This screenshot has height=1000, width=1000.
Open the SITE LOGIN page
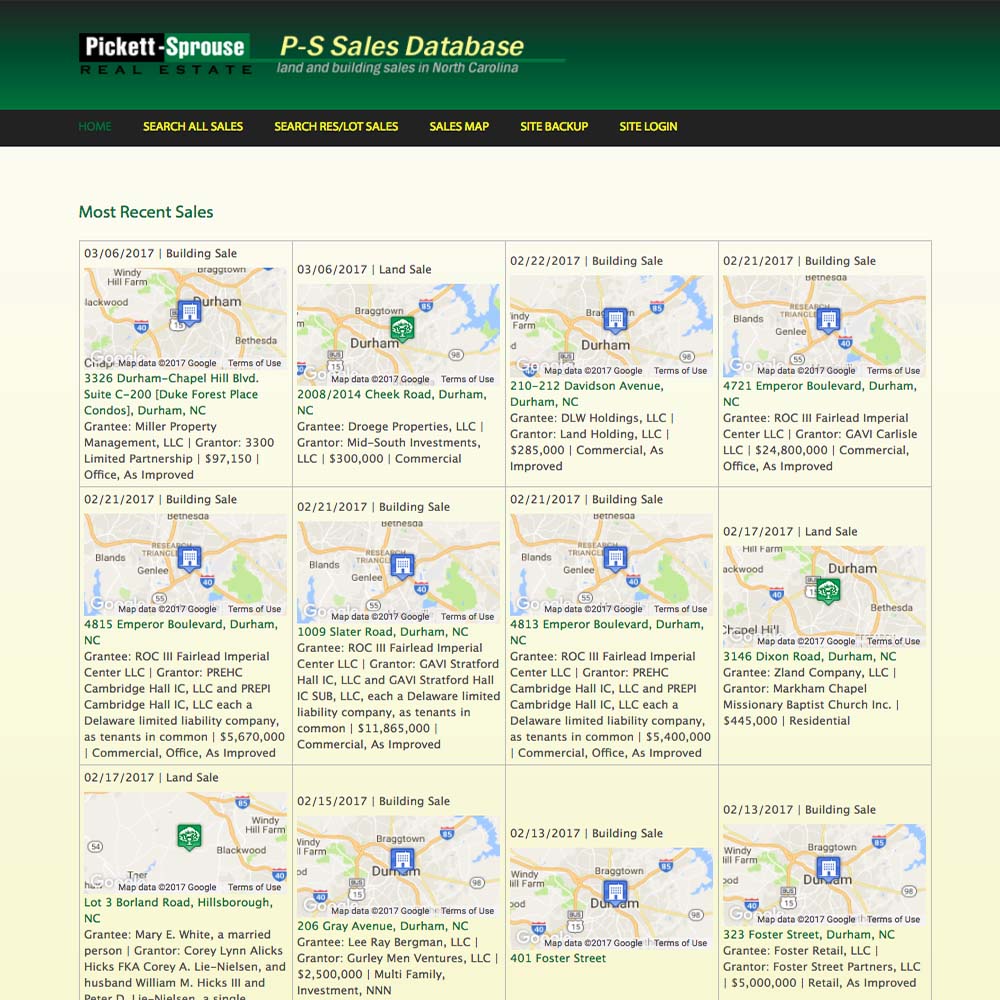coord(648,127)
